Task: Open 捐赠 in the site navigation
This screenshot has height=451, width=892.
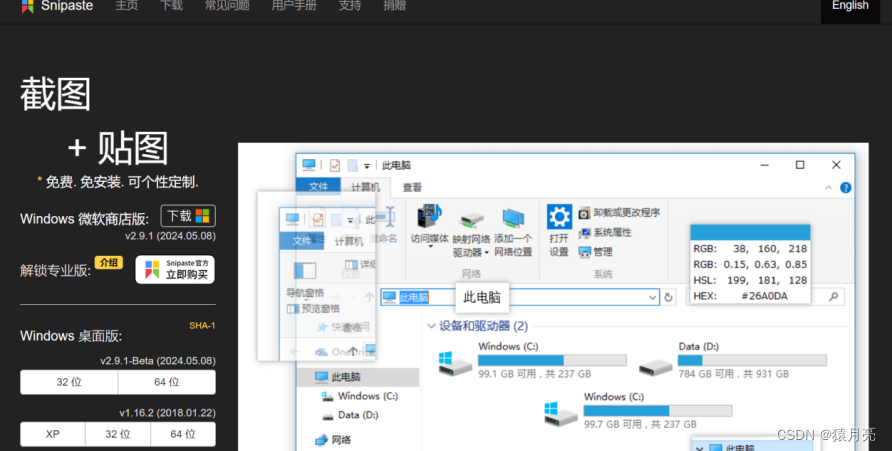Action: (395, 6)
